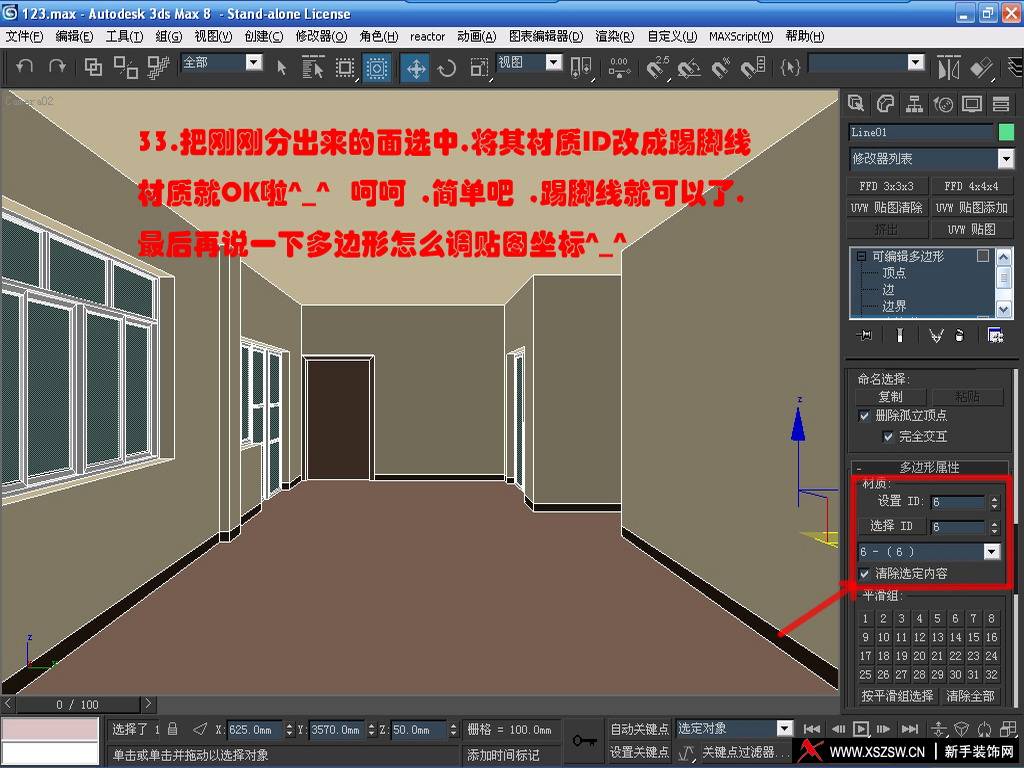Click the UVW 贴图添加 button
The height and width of the screenshot is (768, 1024).
(x=971, y=208)
